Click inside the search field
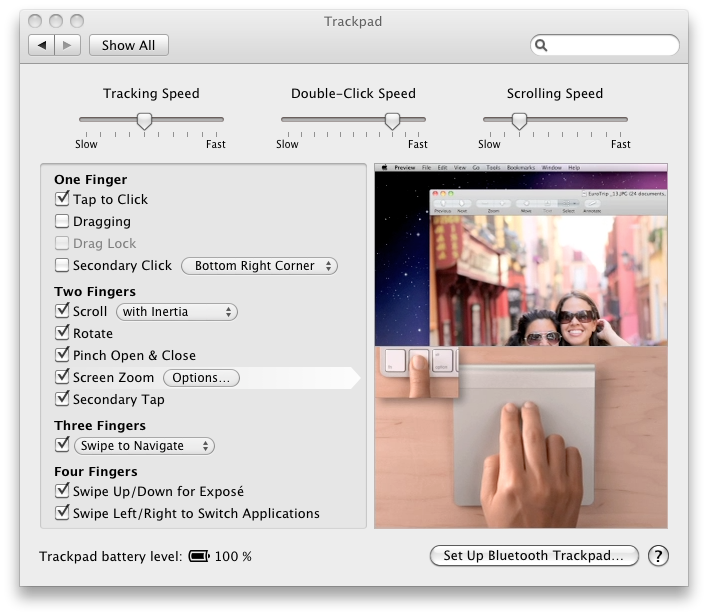Viewport: 708px width, 616px height. [x=612, y=45]
